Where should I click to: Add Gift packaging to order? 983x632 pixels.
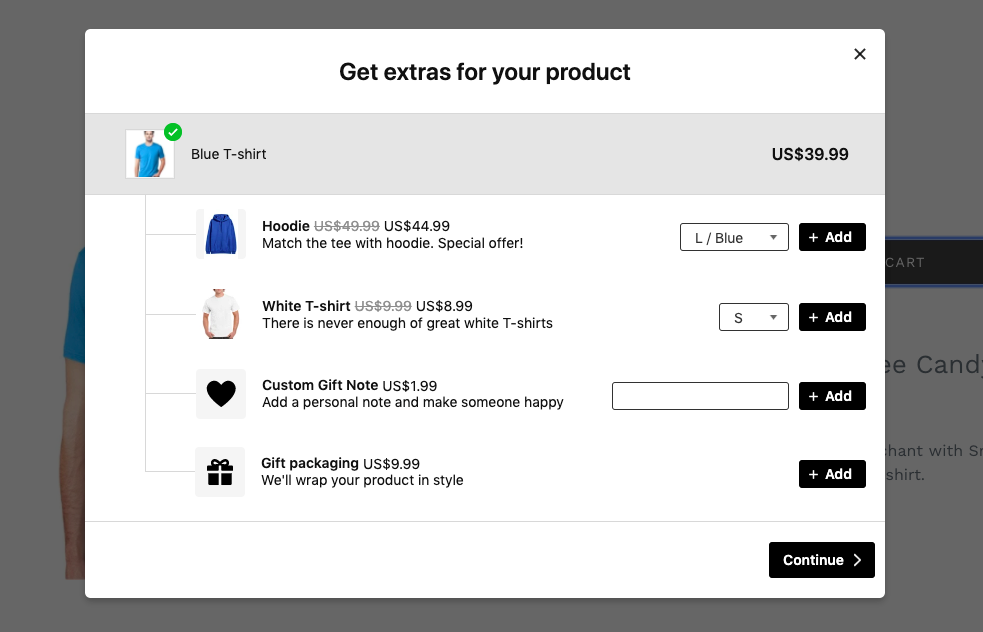(832, 474)
